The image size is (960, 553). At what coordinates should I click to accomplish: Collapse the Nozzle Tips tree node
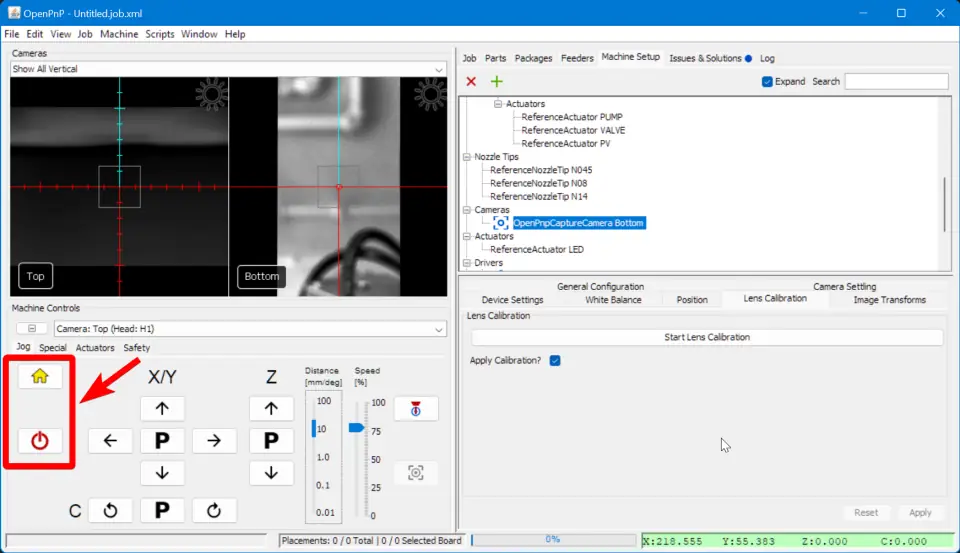(x=466, y=157)
